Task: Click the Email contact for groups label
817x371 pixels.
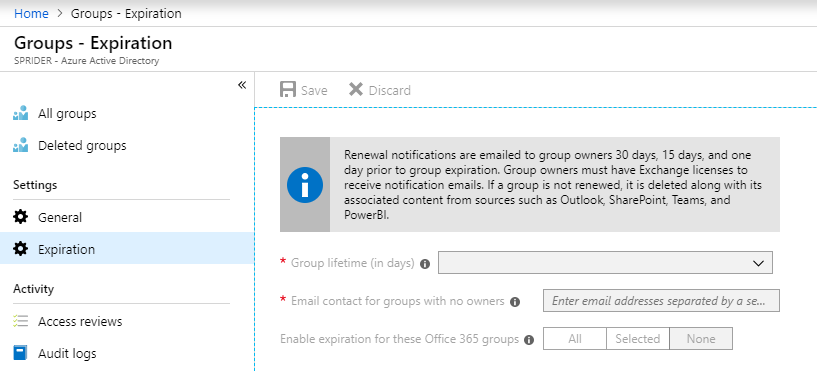Action: (398, 301)
